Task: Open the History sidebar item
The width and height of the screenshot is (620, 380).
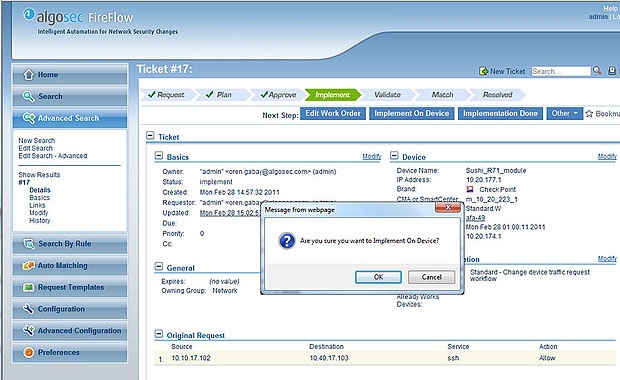Action: click(40, 220)
